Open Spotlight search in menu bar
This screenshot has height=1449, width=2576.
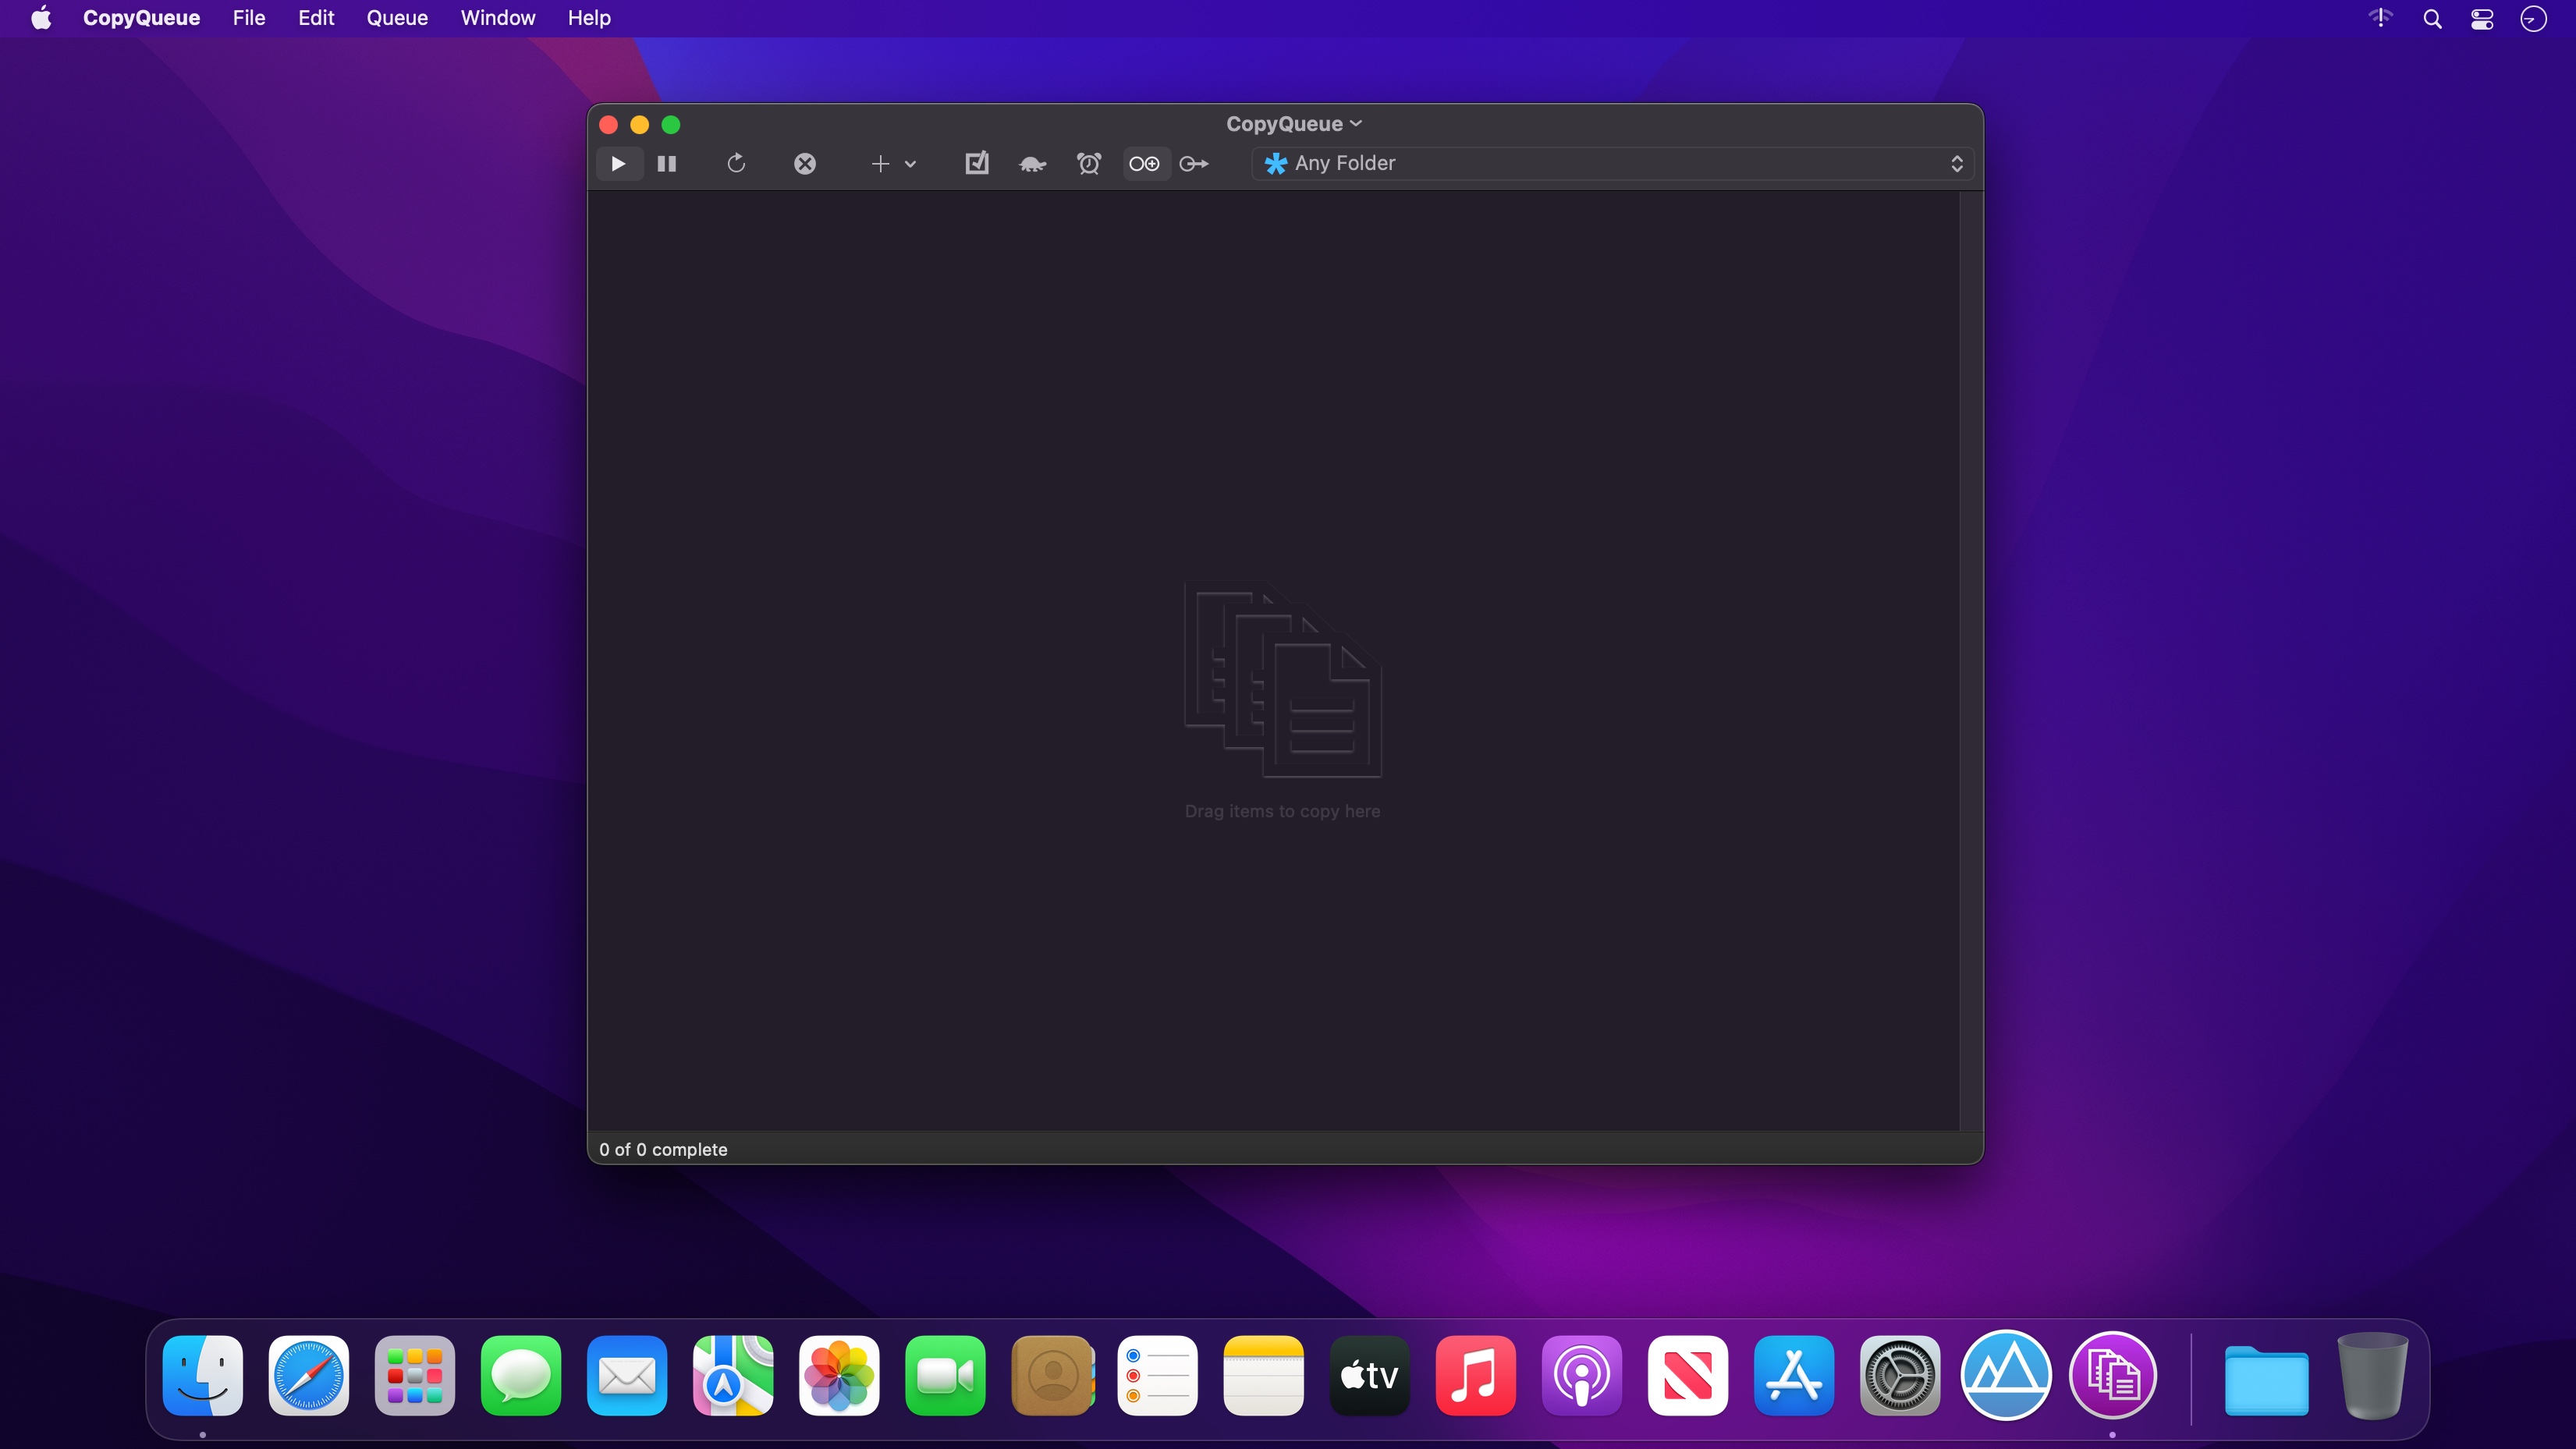(2433, 19)
